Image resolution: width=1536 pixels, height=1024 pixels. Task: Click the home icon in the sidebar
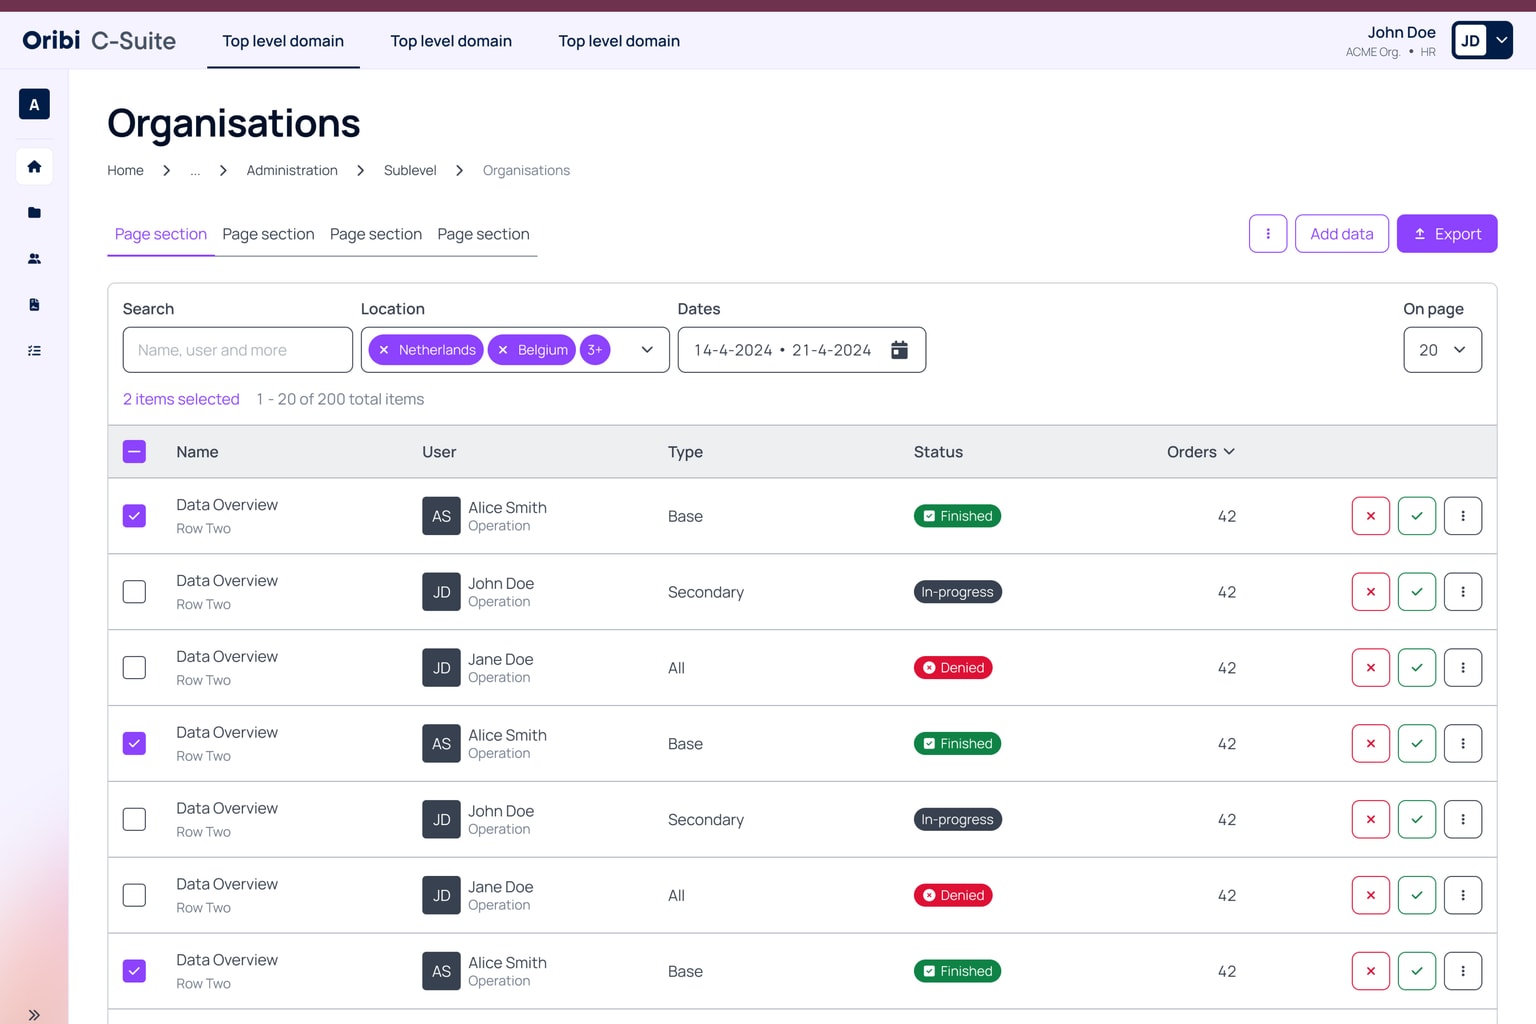click(34, 166)
